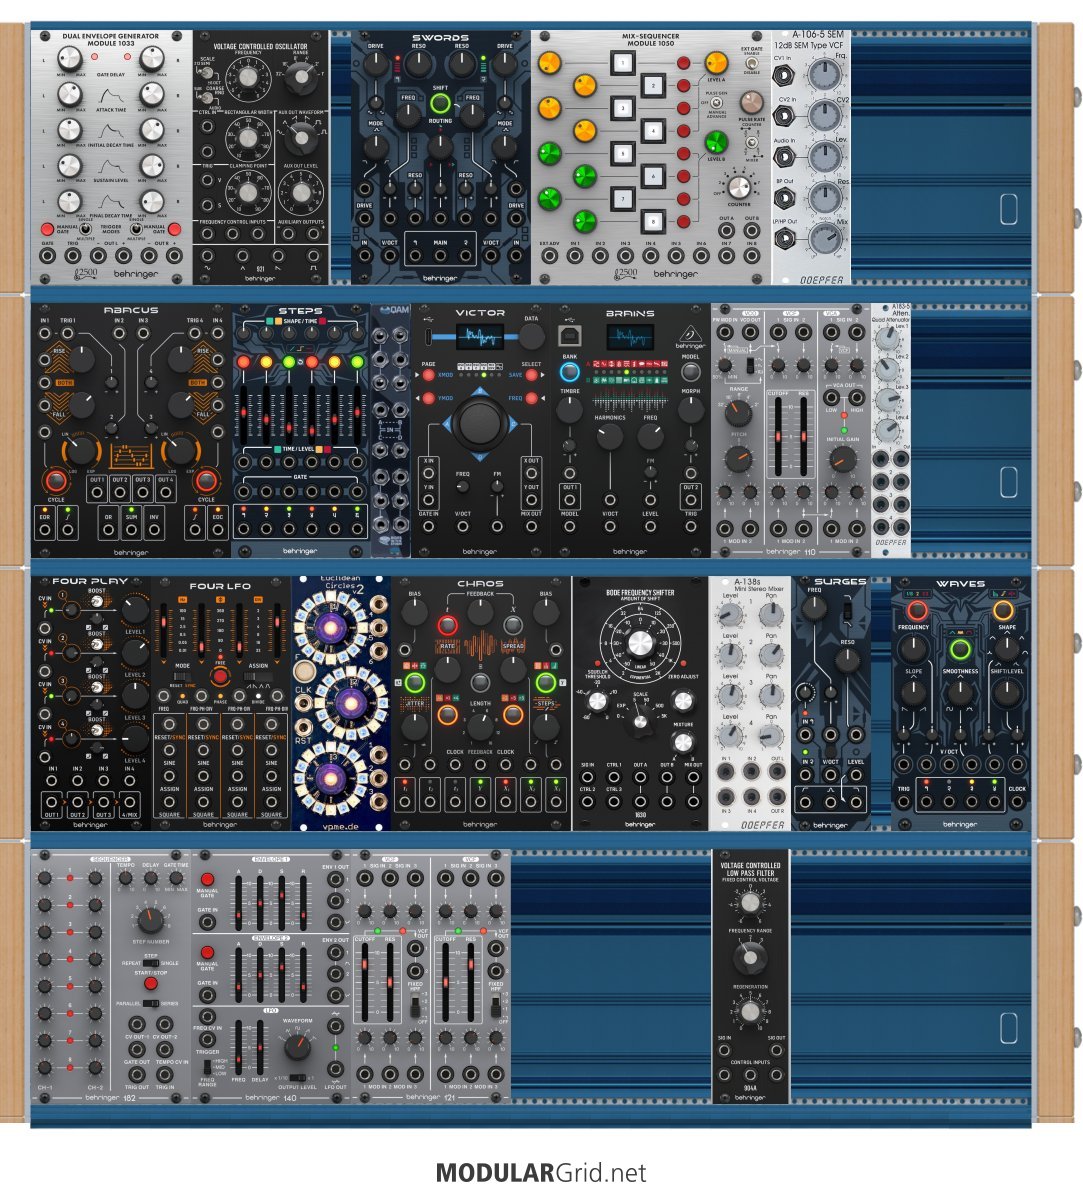This screenshot has height=1194, width=1083.
Task: Push step button 4 on Mix-Sequencer 1050
Action: click(653, 131)
